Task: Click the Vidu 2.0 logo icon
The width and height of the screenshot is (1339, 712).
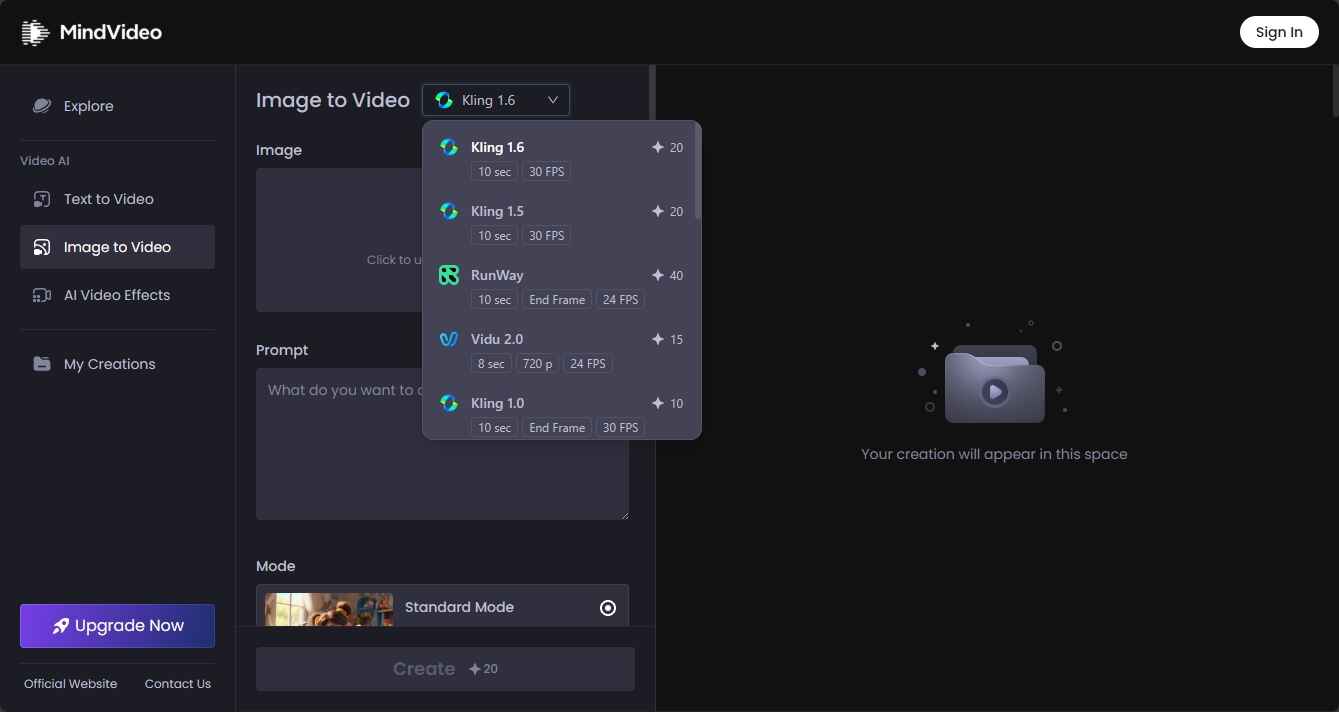Action: tap(449, 339)
